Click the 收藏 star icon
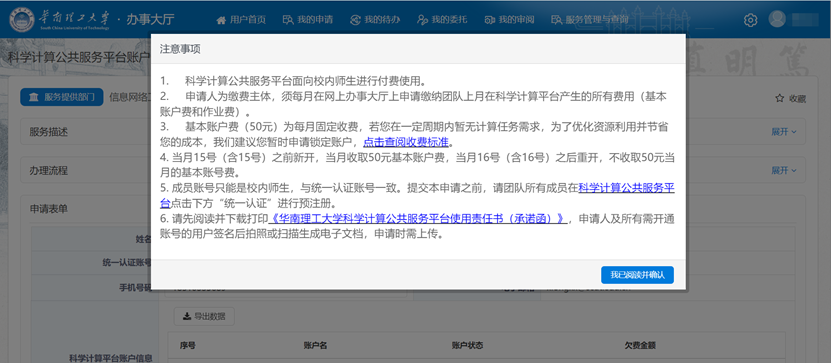This screenshot has width=831, height=363. click(779, 98)
